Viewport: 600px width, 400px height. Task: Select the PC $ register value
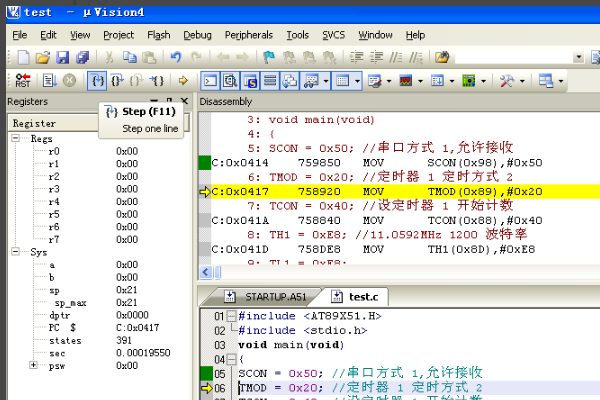(139, 327)
